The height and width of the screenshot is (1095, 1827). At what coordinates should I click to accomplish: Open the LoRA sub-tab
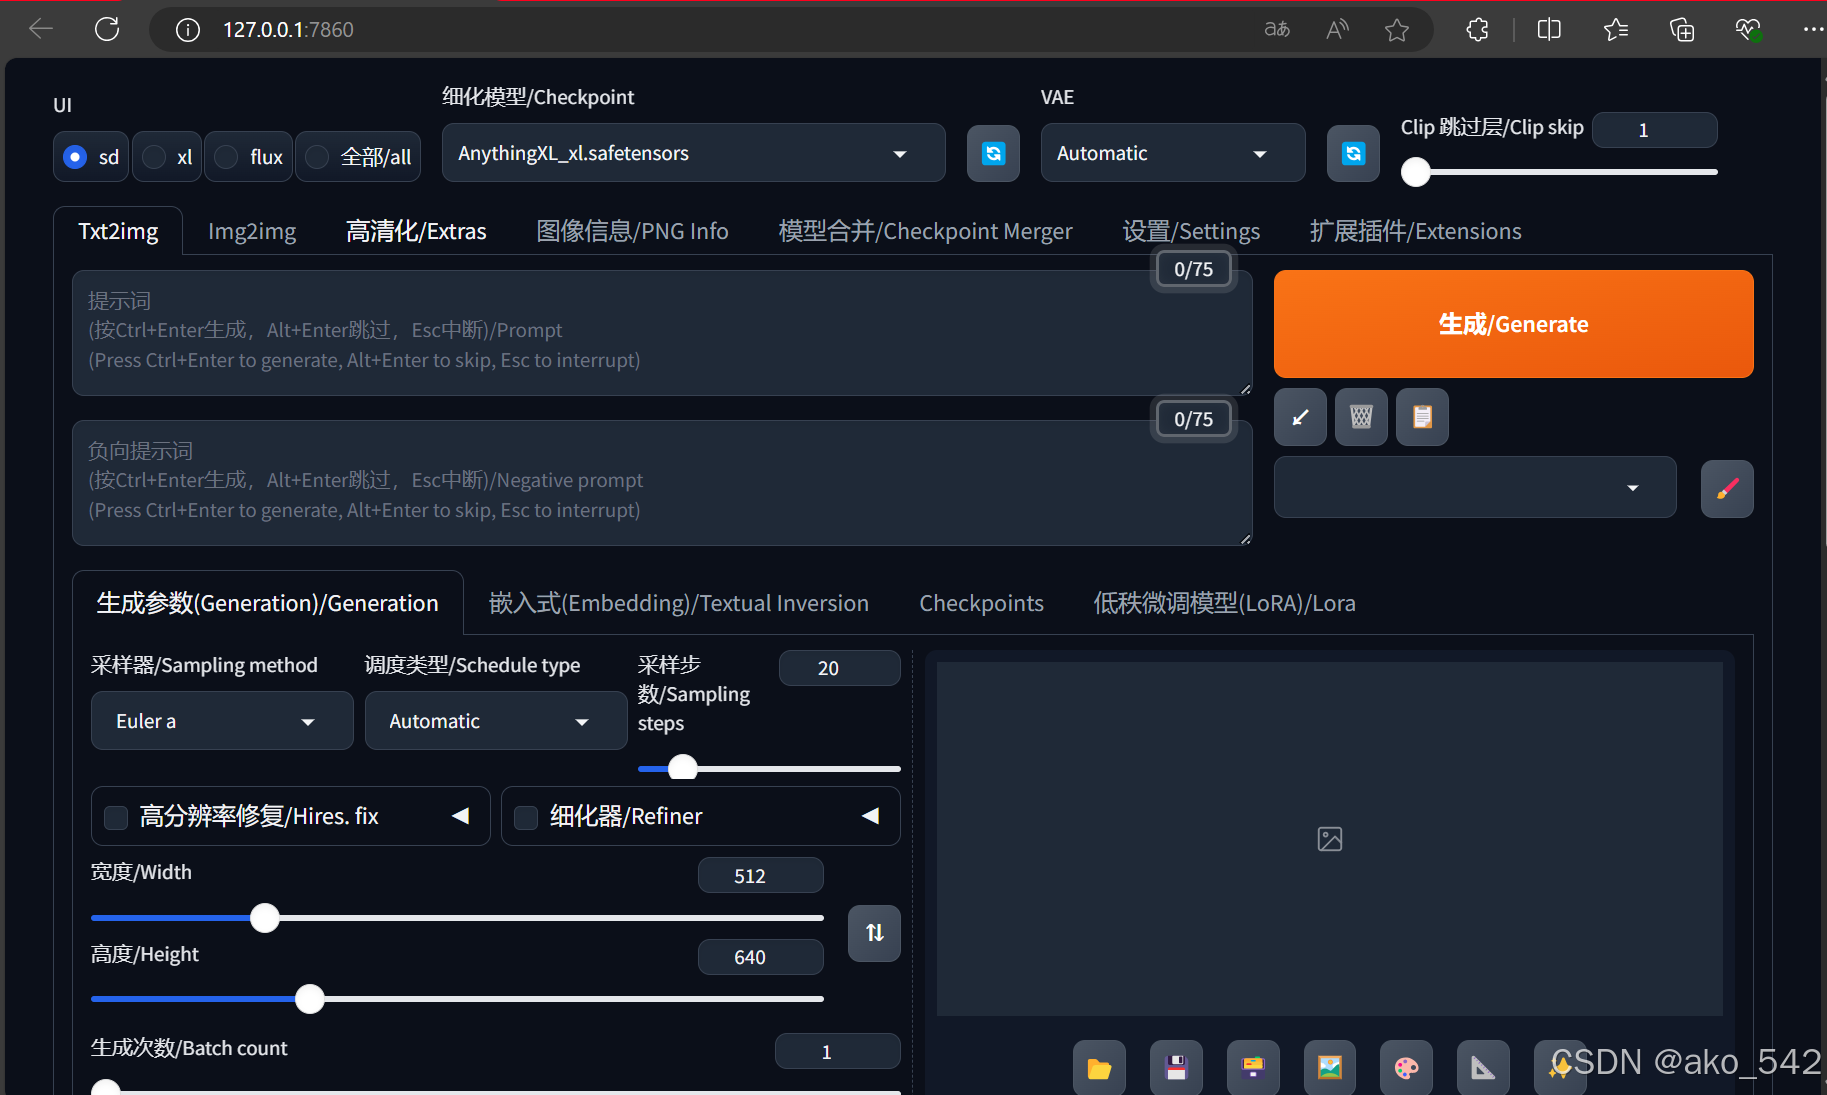tap(1224, 603)
